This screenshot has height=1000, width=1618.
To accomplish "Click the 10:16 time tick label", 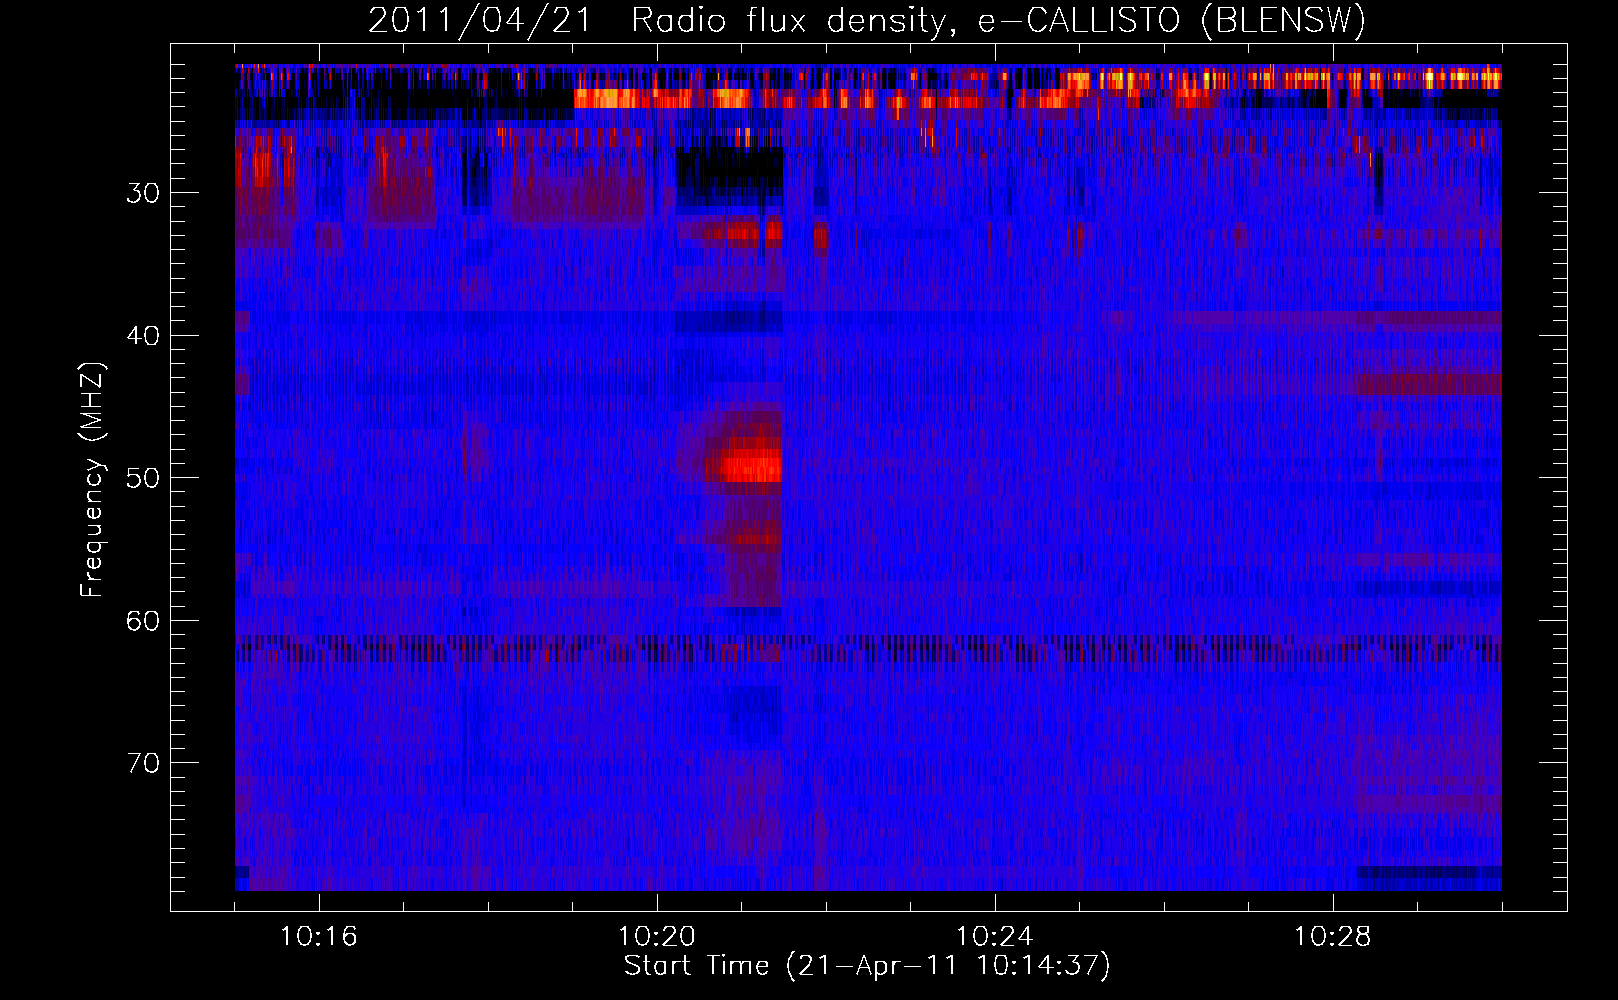I will tap(318, 937).
